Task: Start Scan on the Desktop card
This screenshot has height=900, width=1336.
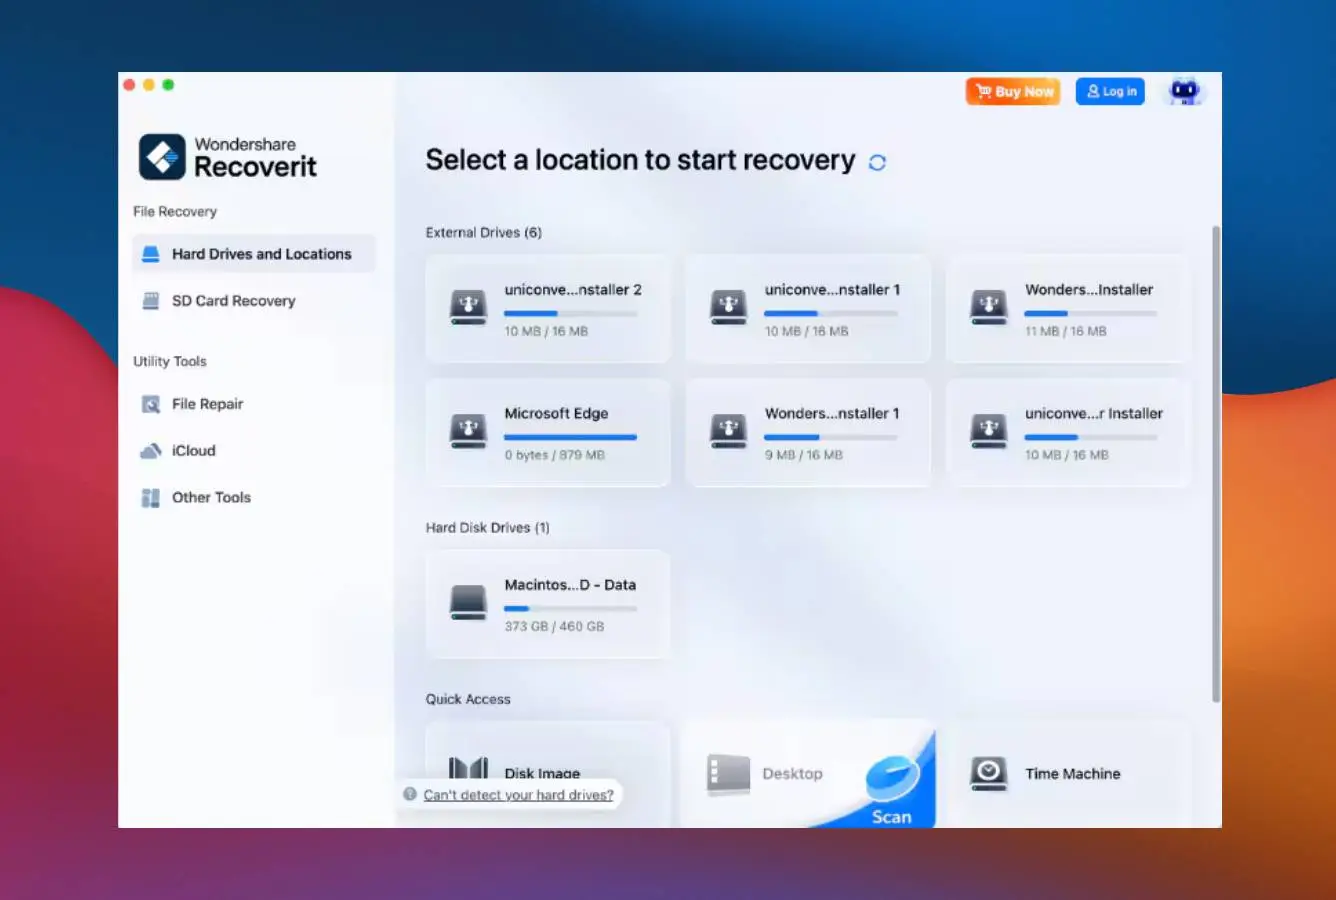Action: (891, 816)
